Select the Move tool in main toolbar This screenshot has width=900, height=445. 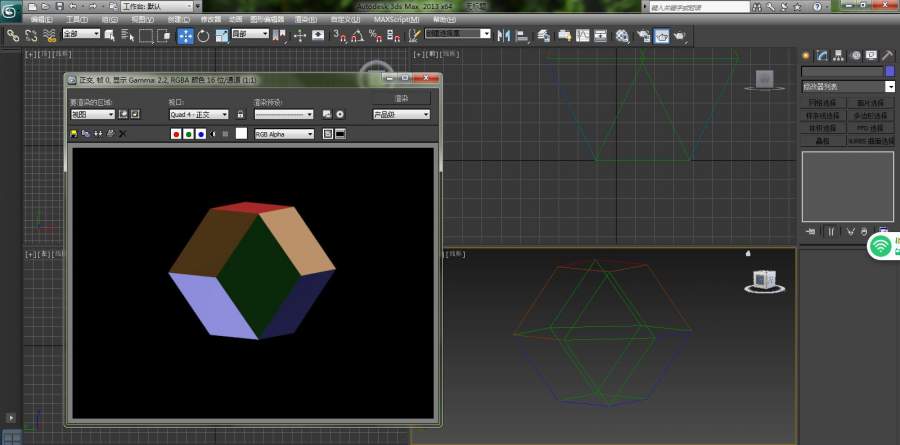pos(186,35)
